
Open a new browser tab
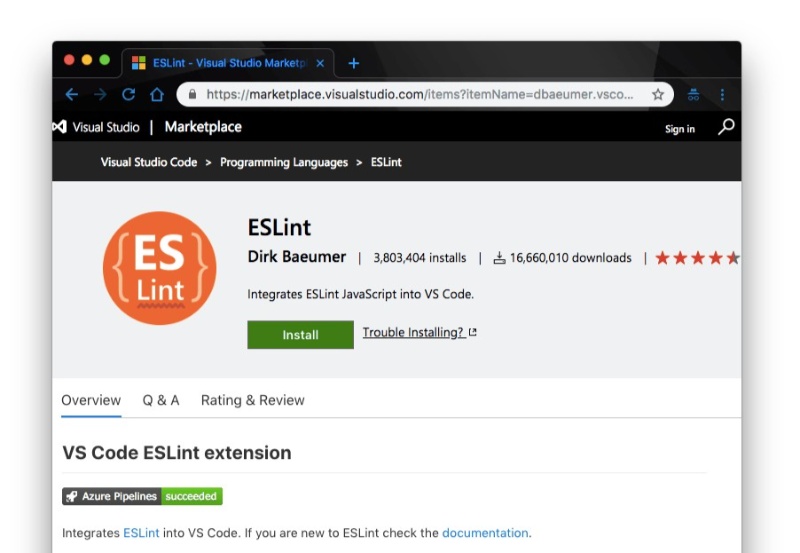coord(354,63)
